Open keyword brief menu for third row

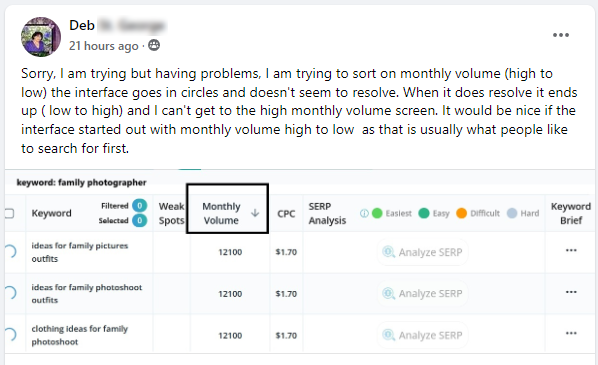point(571,333)
